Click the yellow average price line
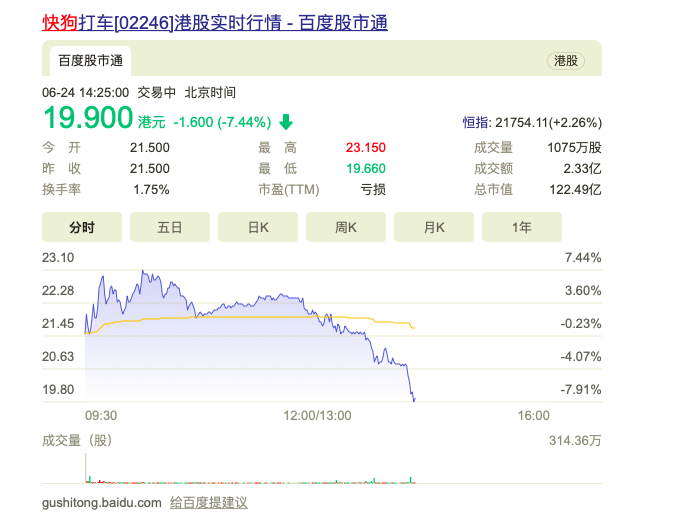Viewport: 682px width, 527px height. click(250, 317)
